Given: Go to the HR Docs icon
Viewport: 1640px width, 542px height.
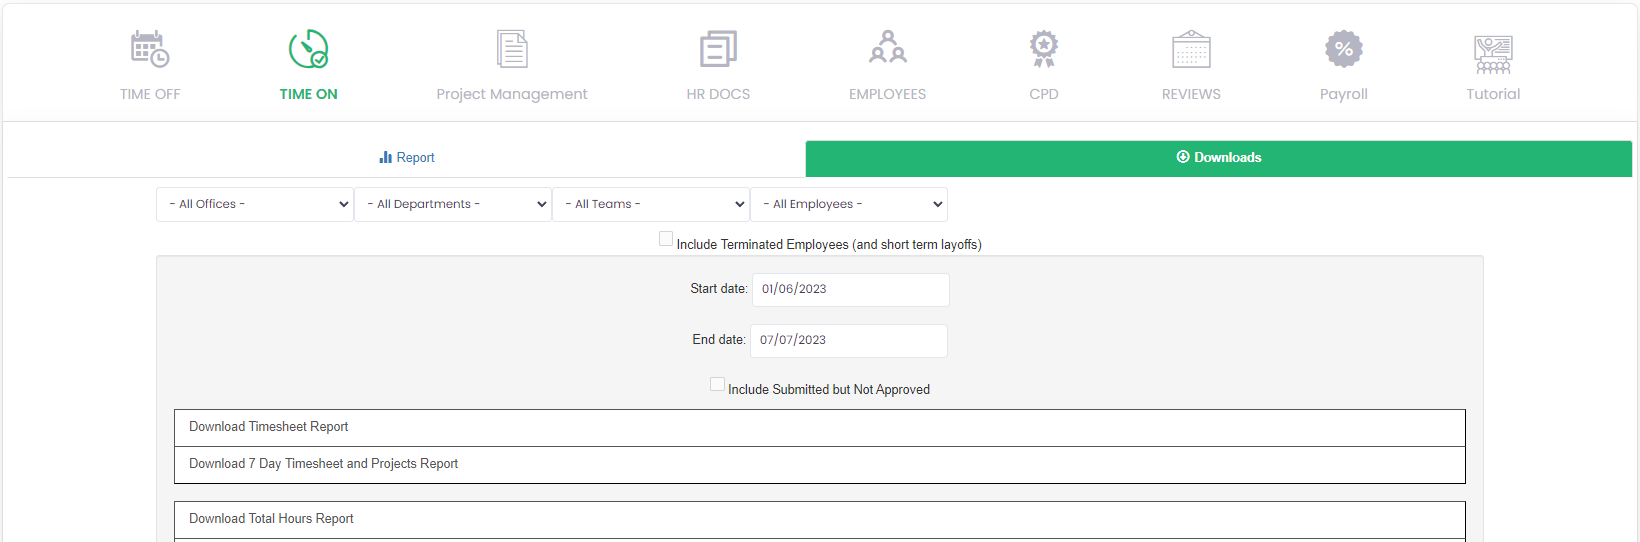Looking at the screenshot, I should click(718, 49).
